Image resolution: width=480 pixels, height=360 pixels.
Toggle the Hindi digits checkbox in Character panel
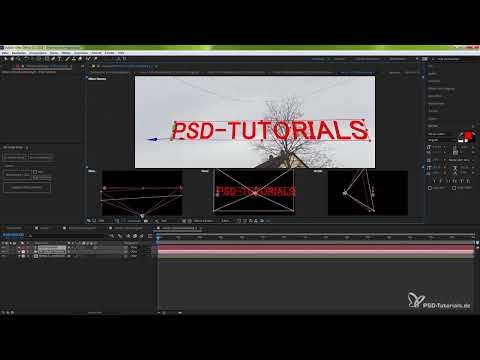pyautogui.click(x=454, y=188)
